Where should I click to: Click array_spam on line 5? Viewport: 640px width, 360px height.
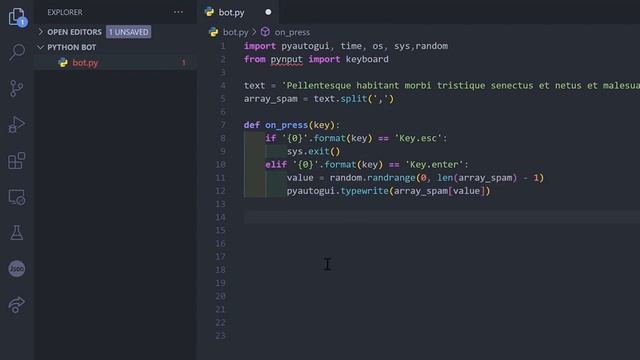(x=271, y=99)
